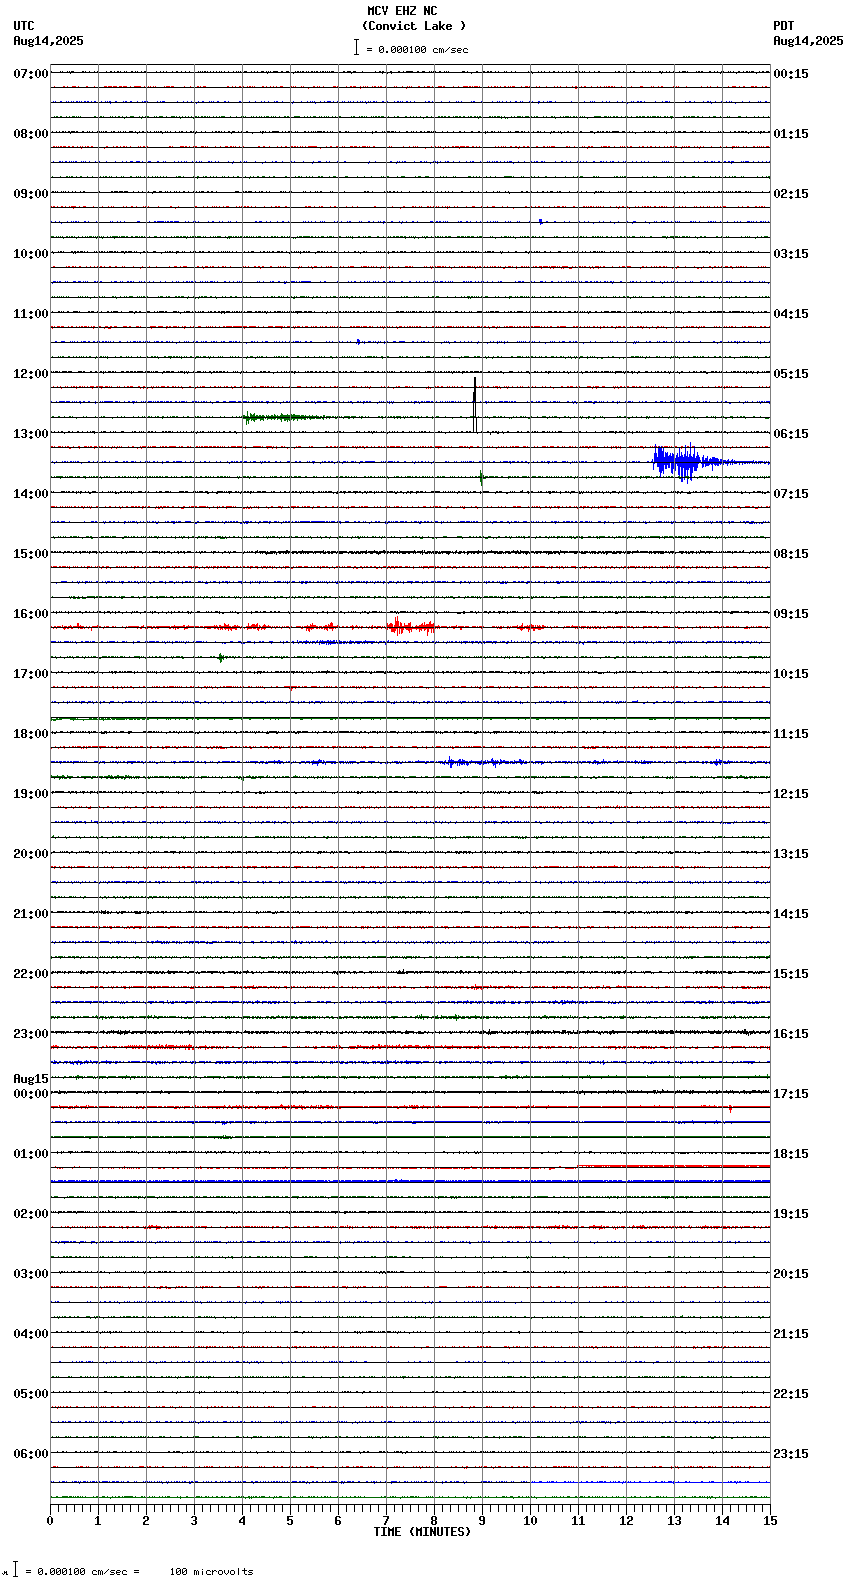Click the 10:00 UTC row label

point(31,254)
